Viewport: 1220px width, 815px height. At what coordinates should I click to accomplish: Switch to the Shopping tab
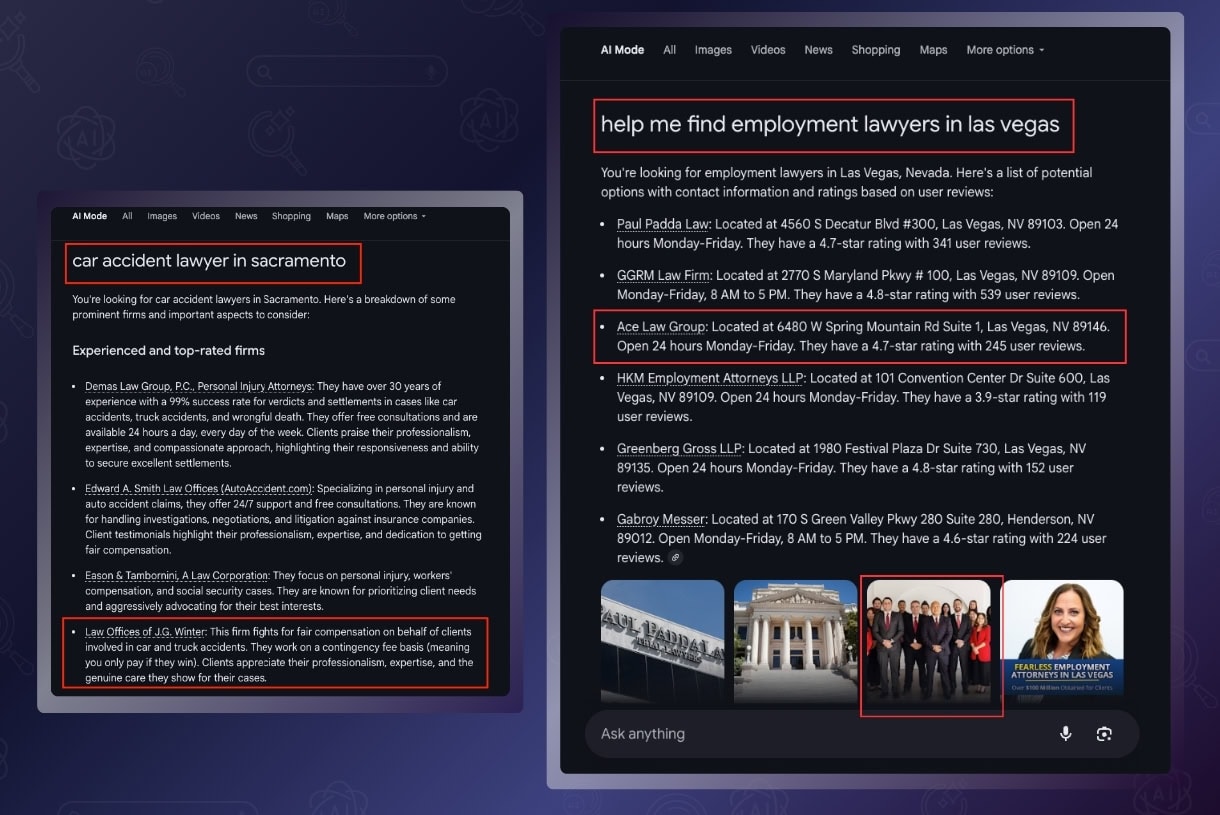(x=876, y=49)
